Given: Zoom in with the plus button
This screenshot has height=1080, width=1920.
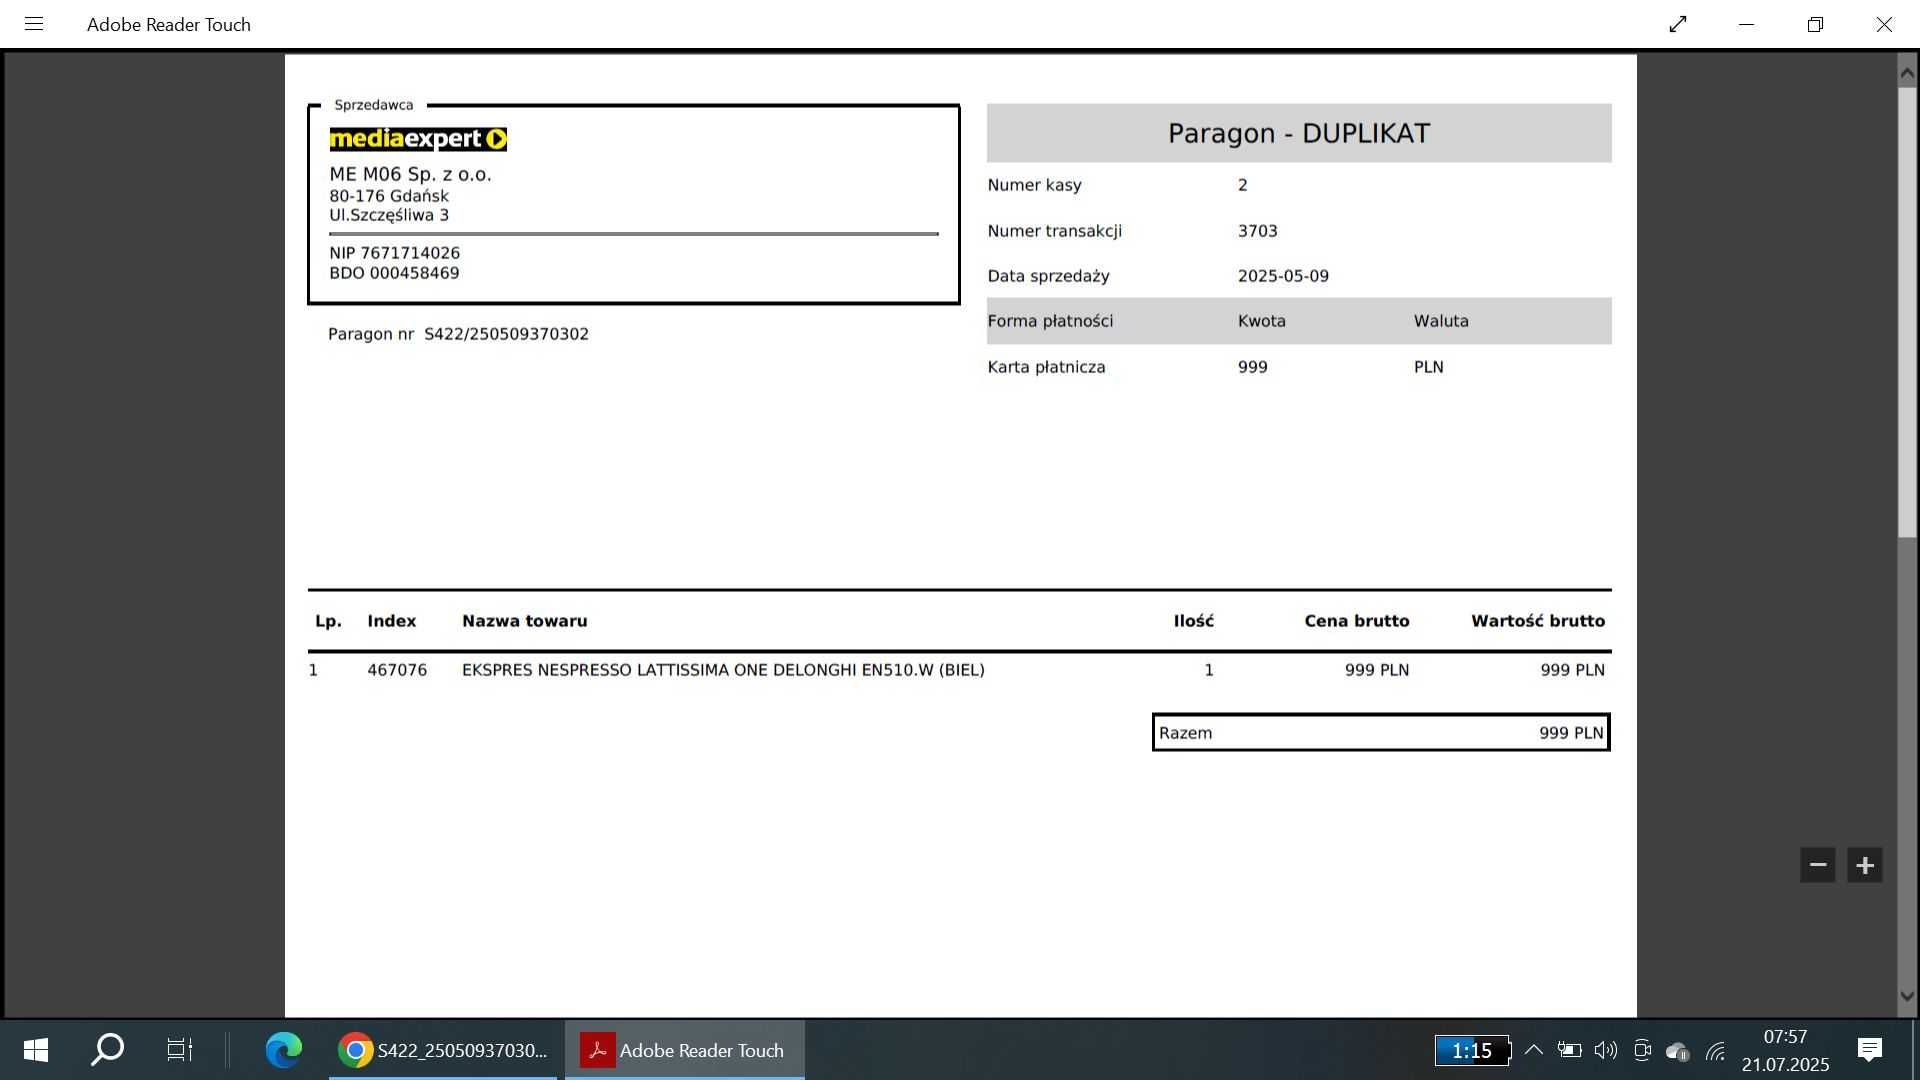Looking at the screenshot, I should [1865, 865].
